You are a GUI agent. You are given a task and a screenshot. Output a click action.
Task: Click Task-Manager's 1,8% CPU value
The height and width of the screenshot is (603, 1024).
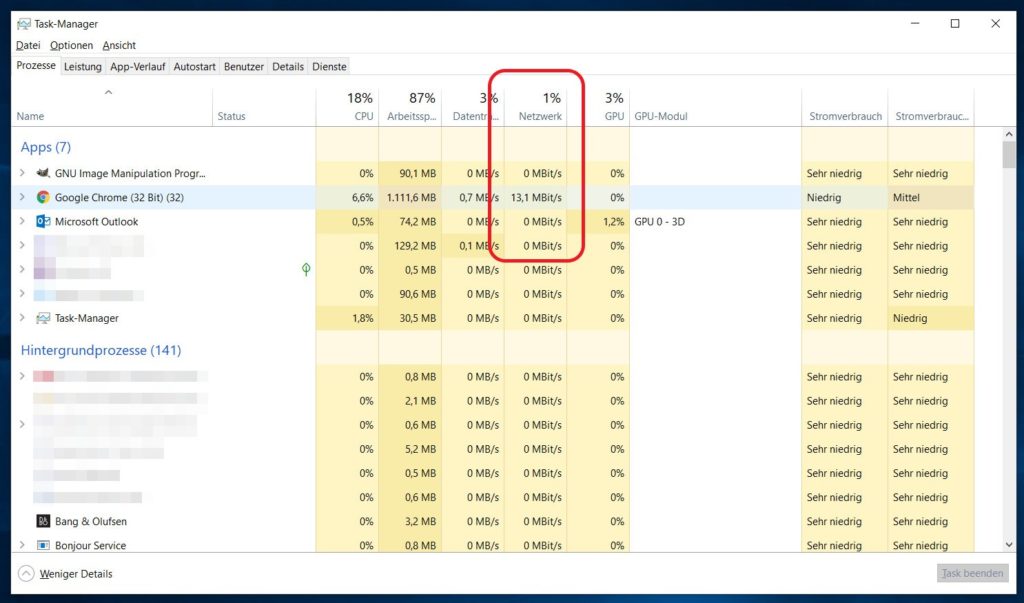[362, 318]
